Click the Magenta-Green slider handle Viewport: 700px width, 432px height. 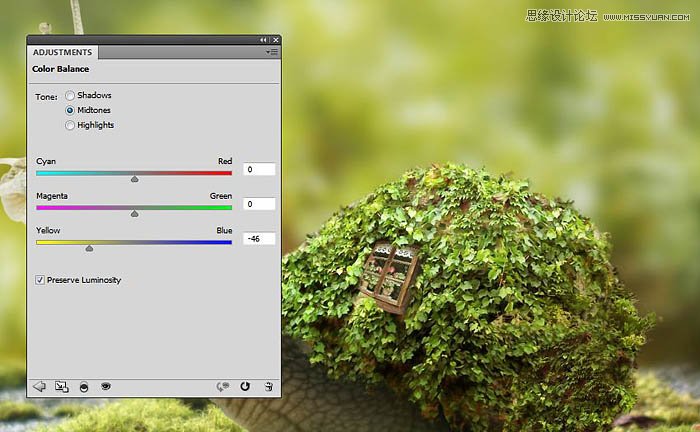pos(134,214)
